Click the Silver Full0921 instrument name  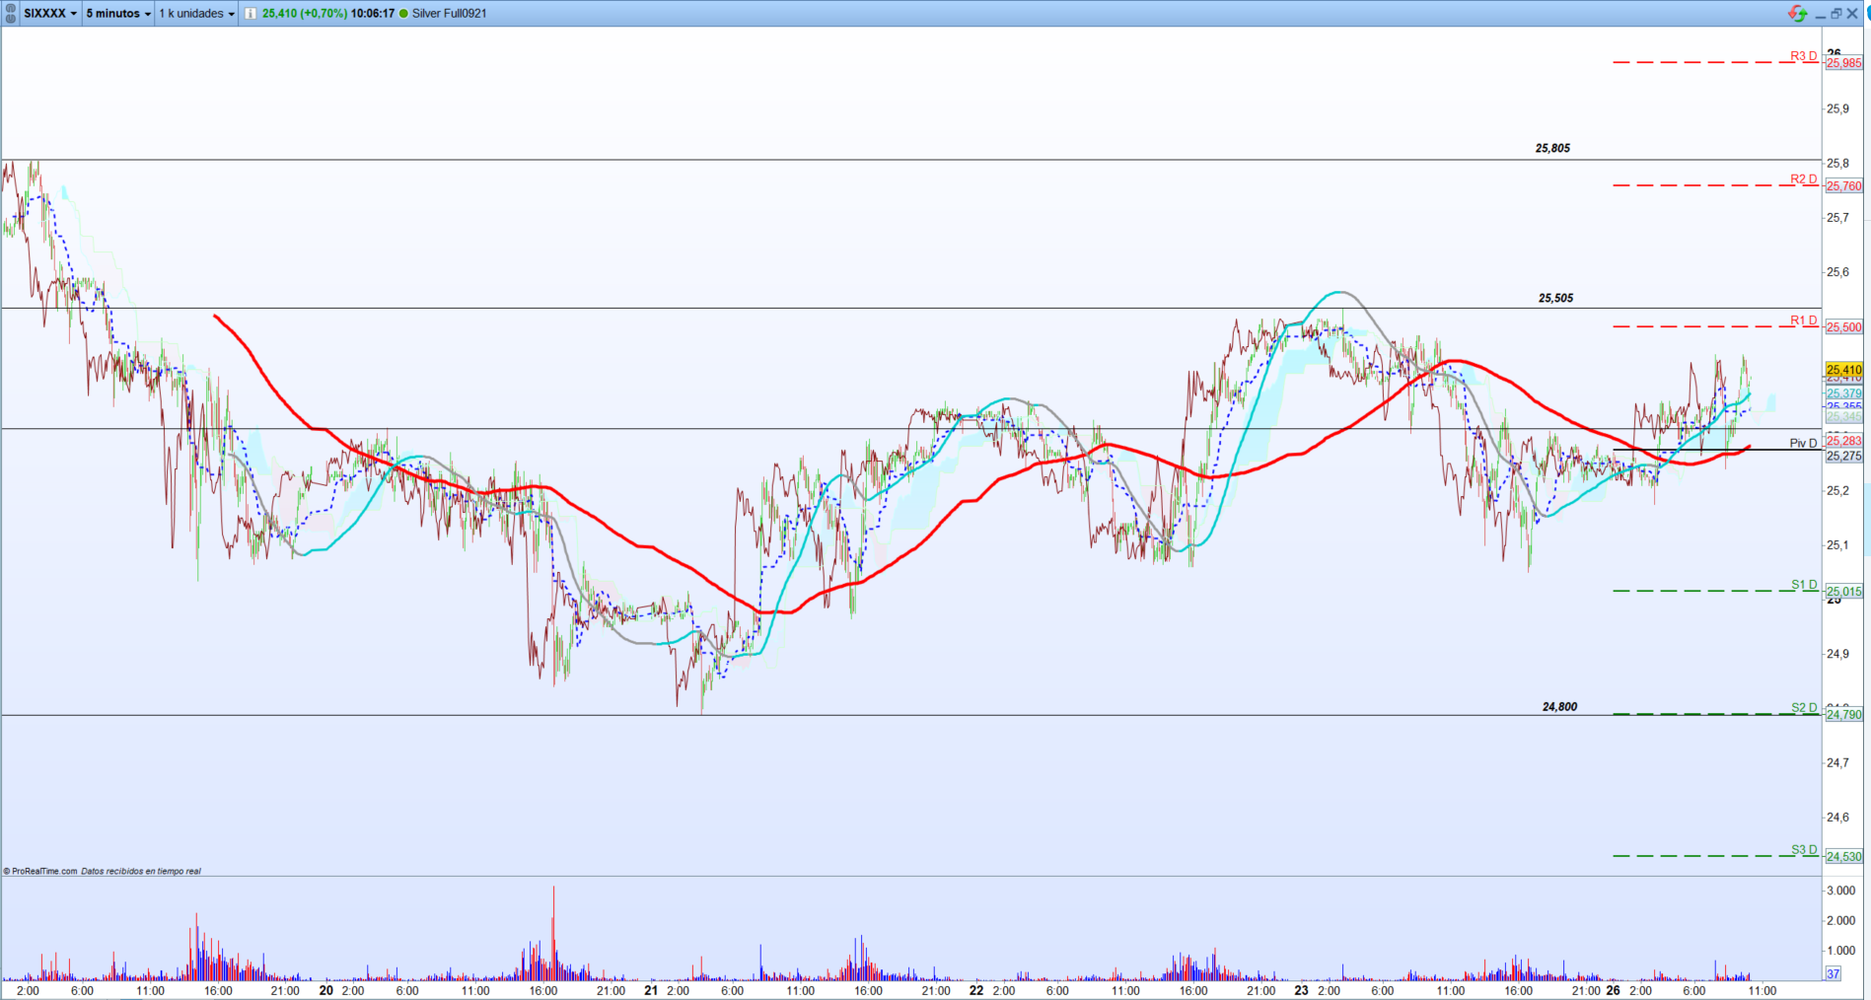click(x=449, y=14)
